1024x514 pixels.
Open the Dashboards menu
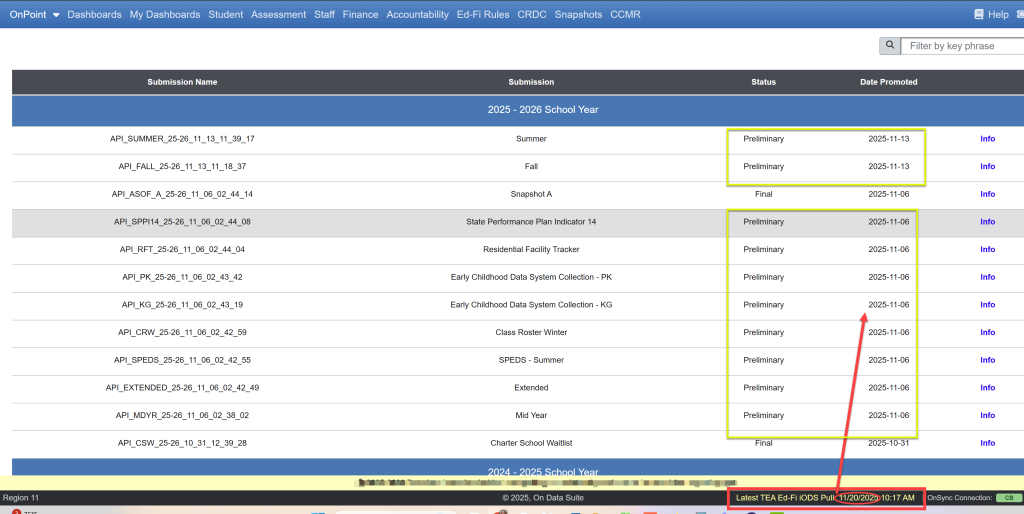coord(94,15)
